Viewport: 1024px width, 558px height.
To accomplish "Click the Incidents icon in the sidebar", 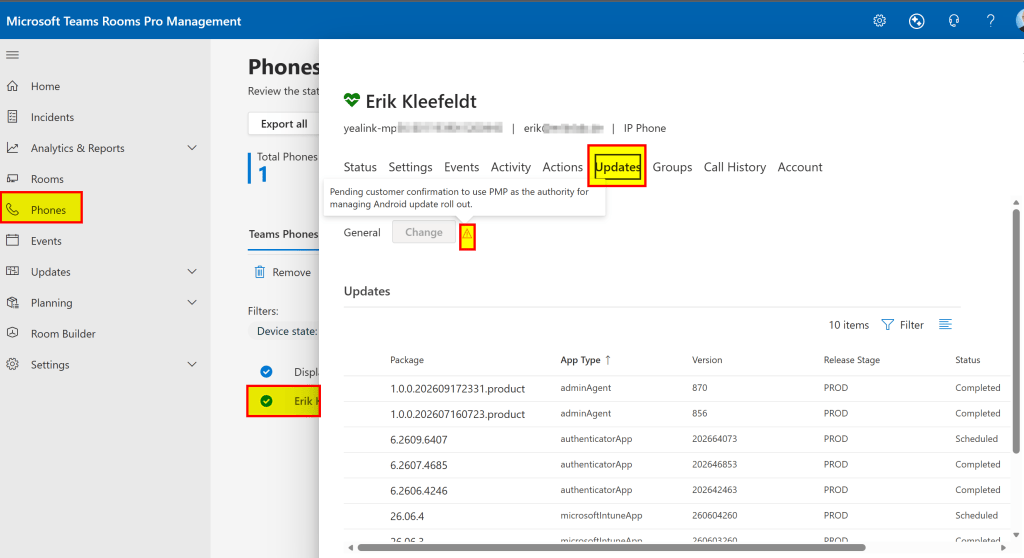I will (x=12, y=116).
